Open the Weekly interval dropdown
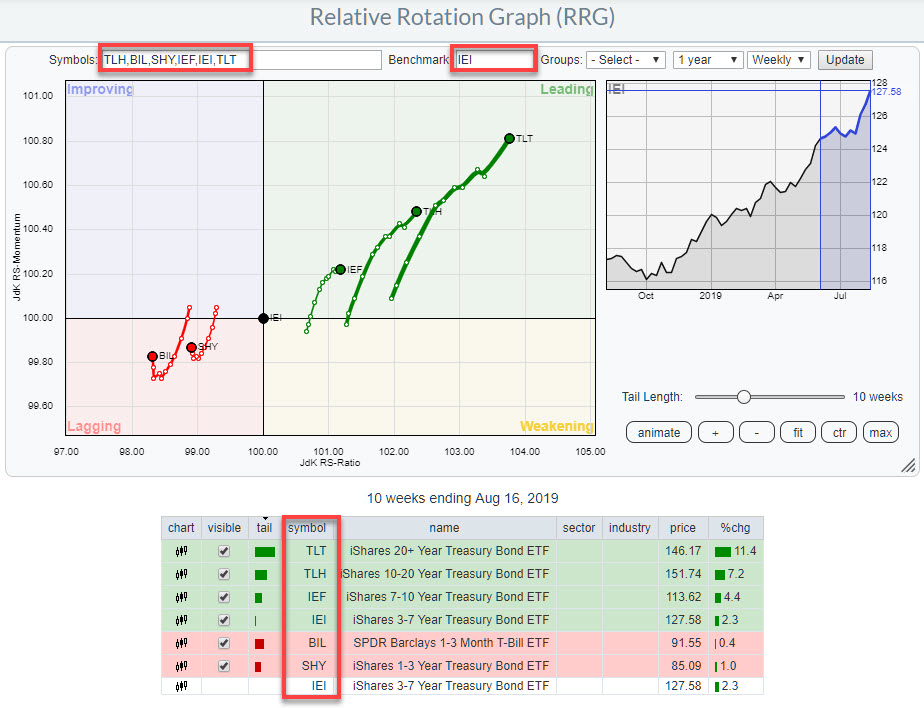The height and width of the screenshot is (708, 924). 778,60
